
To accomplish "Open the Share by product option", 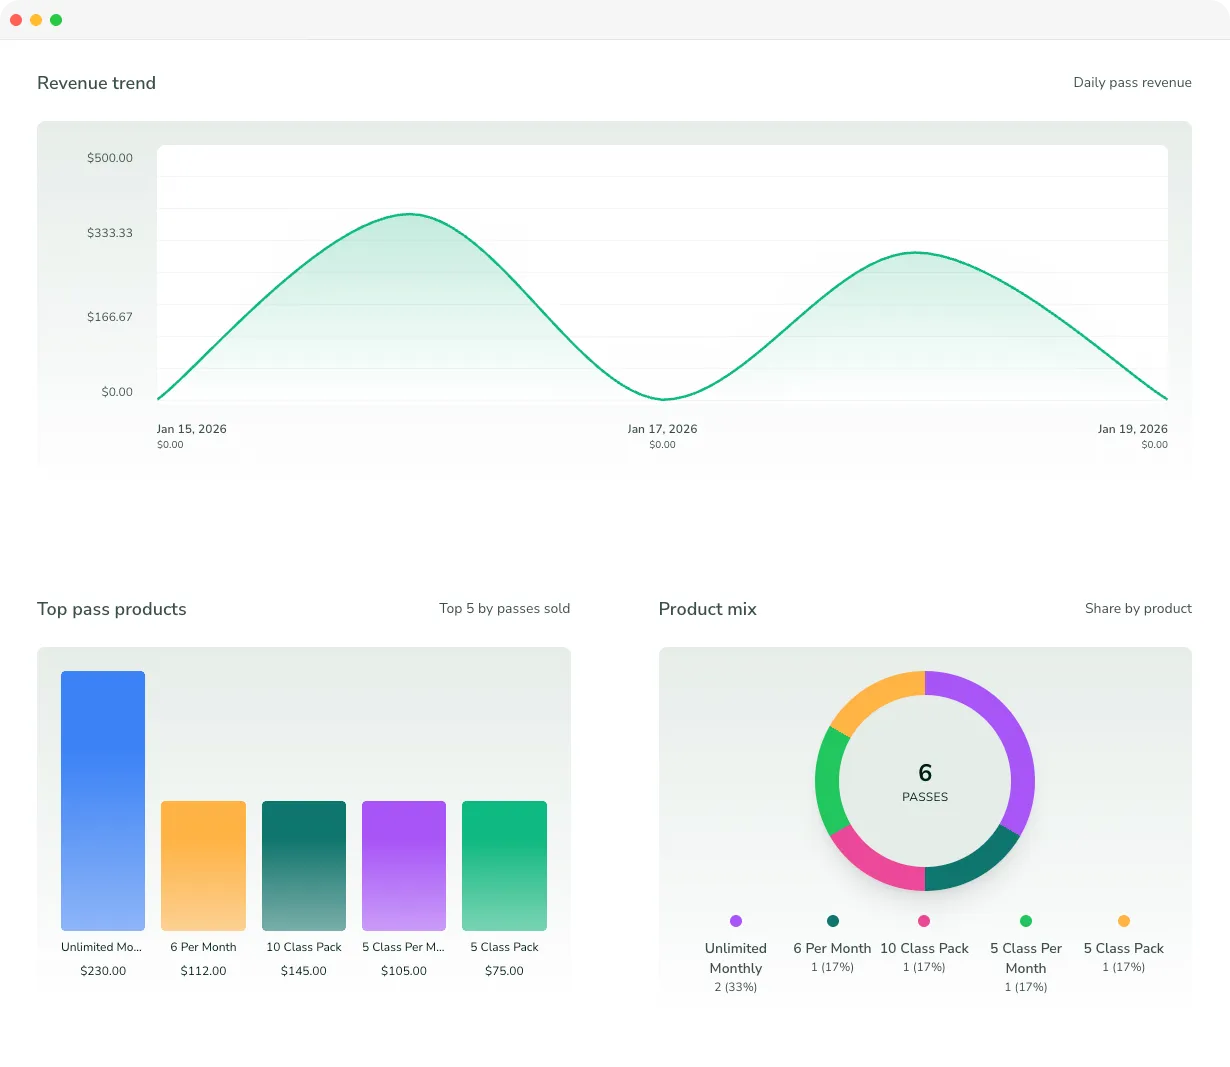I will click(1138, 608).
